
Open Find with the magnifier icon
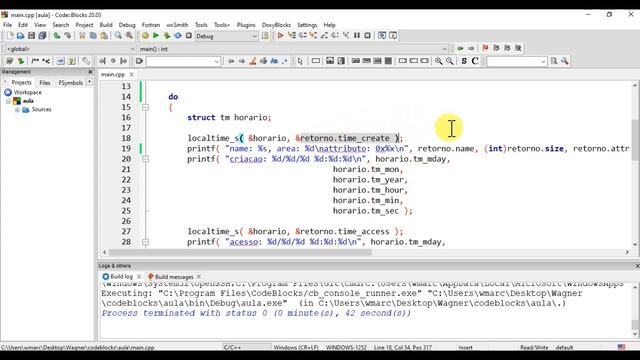(x=118, y=36)
